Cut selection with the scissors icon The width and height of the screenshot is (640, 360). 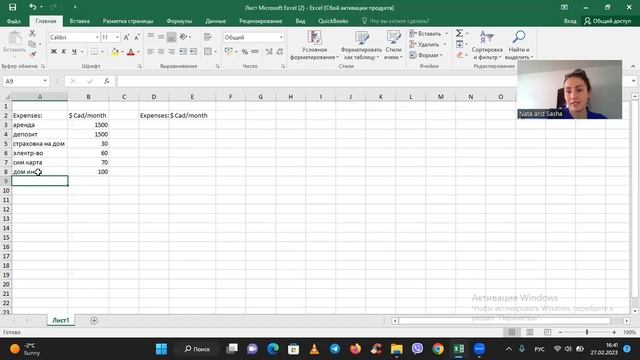click(32, 33)
